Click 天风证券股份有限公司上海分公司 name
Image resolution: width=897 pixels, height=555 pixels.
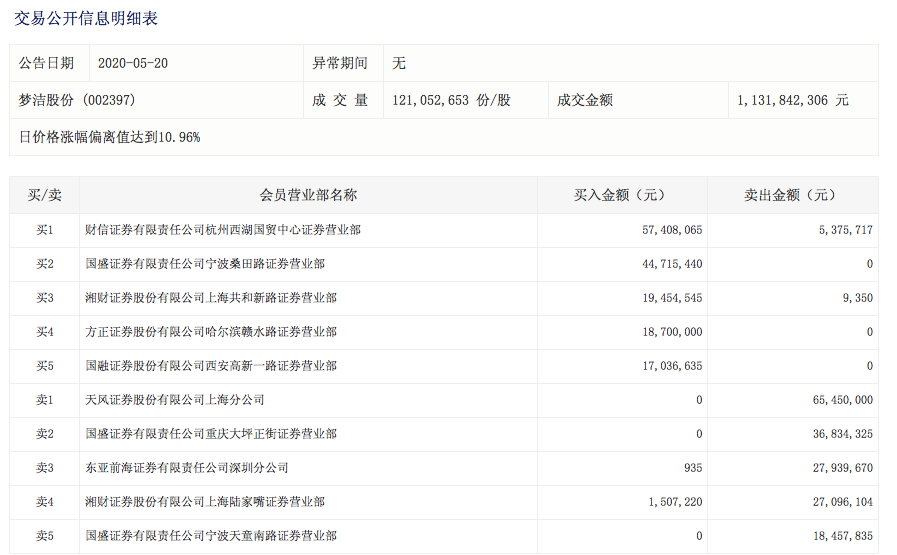pyautogui.click(x=175, y=400)
